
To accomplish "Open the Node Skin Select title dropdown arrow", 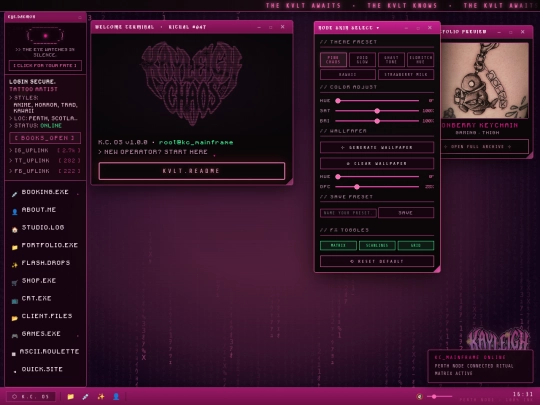I will [x=378, y=28].
